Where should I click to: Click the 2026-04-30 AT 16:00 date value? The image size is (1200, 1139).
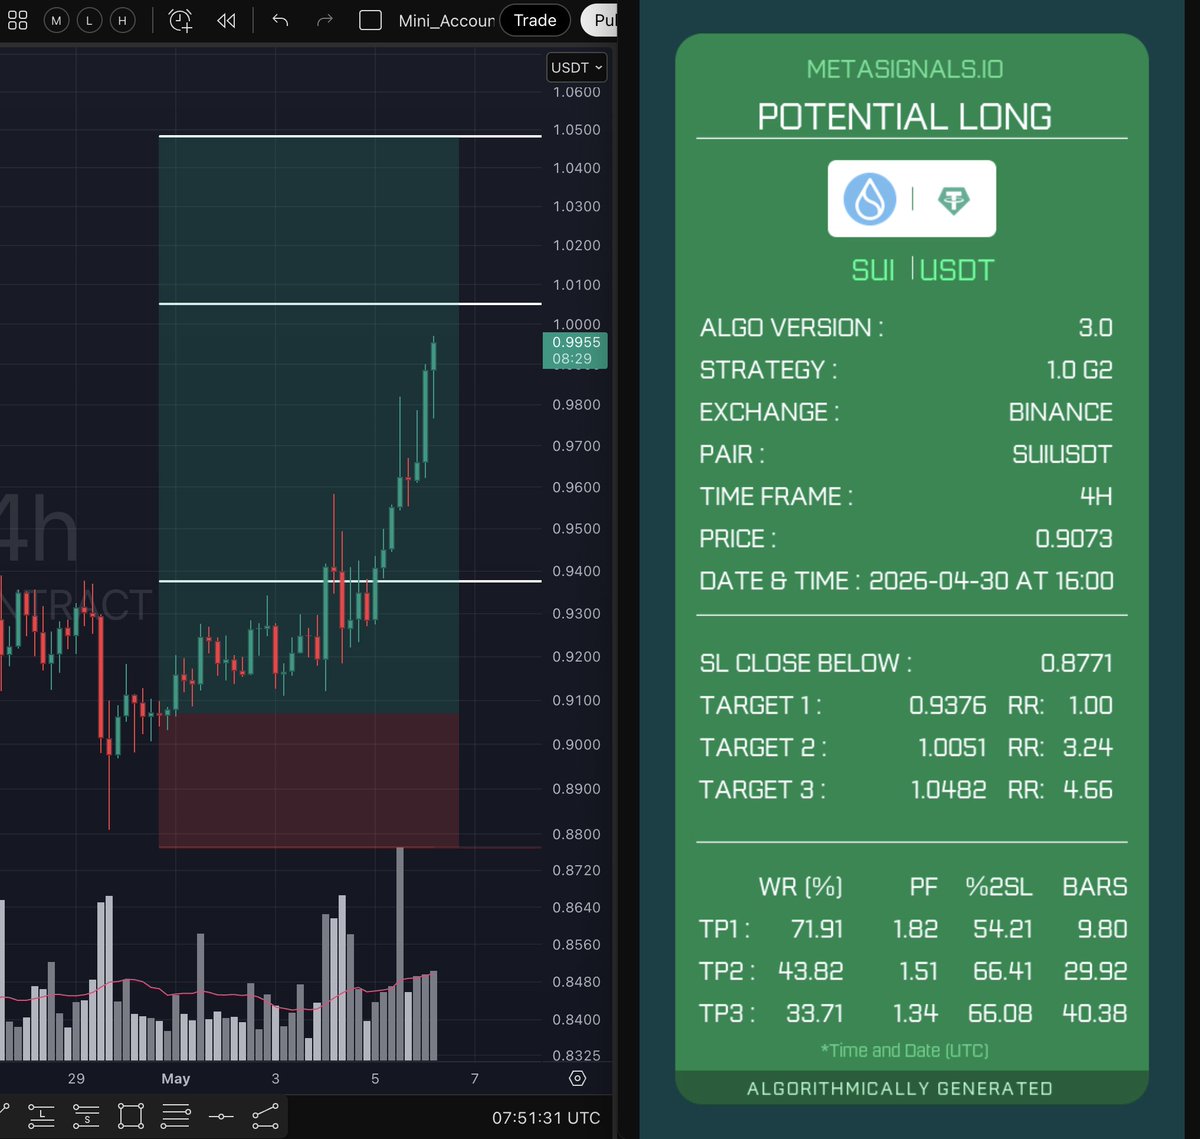coord(991,580)
